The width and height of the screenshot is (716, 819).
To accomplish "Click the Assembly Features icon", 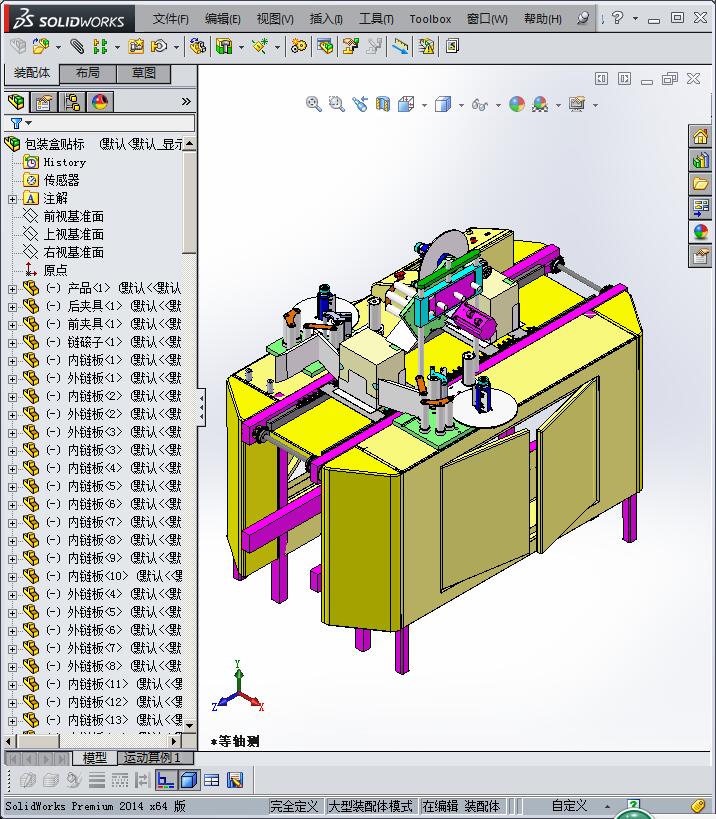I will [224, 46].
